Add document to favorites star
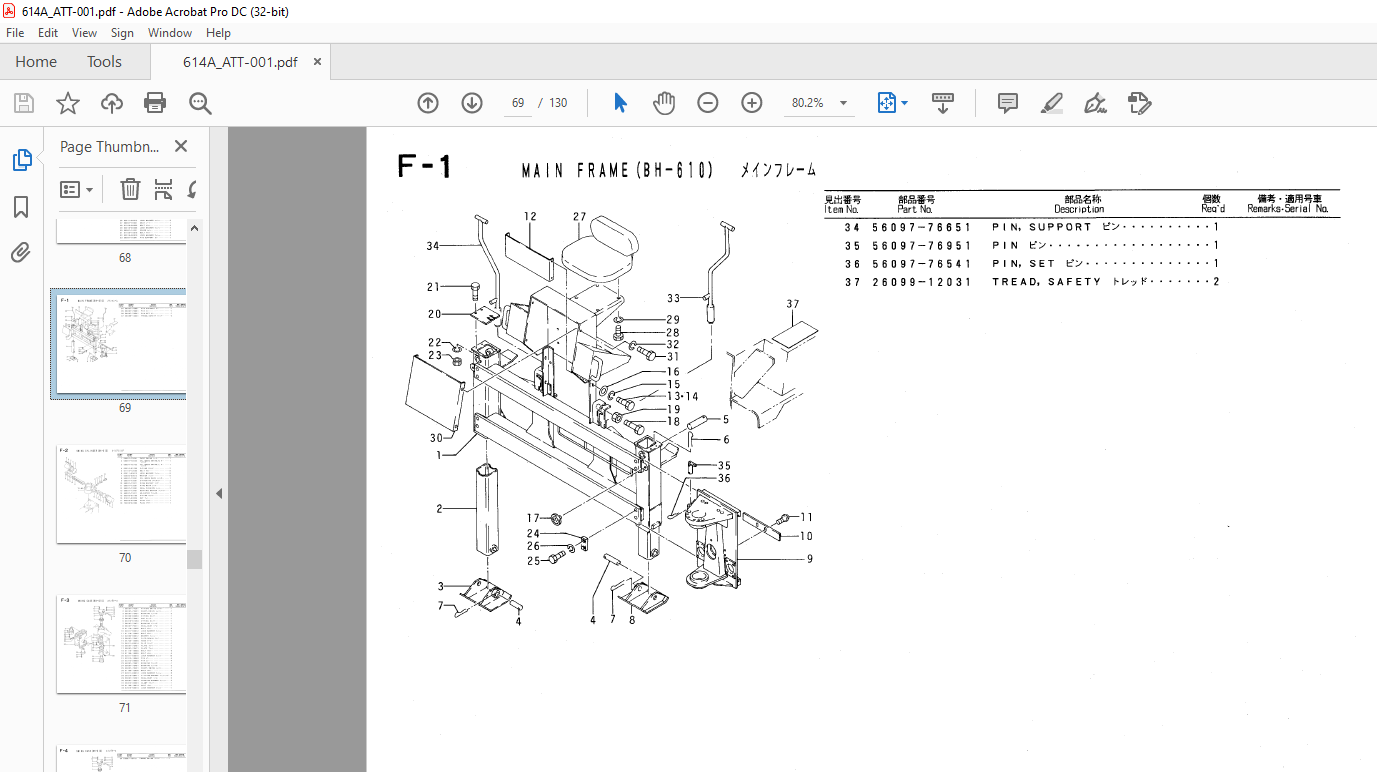1377x772 pixels. tap(68, 103)
